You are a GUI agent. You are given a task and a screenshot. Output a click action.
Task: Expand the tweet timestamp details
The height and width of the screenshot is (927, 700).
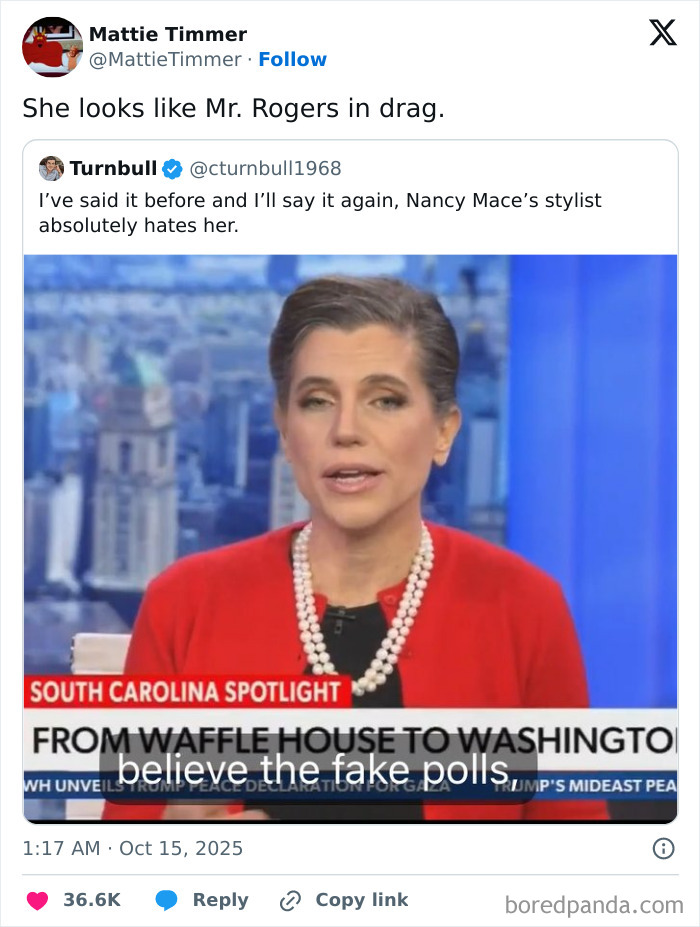point(133,849)
